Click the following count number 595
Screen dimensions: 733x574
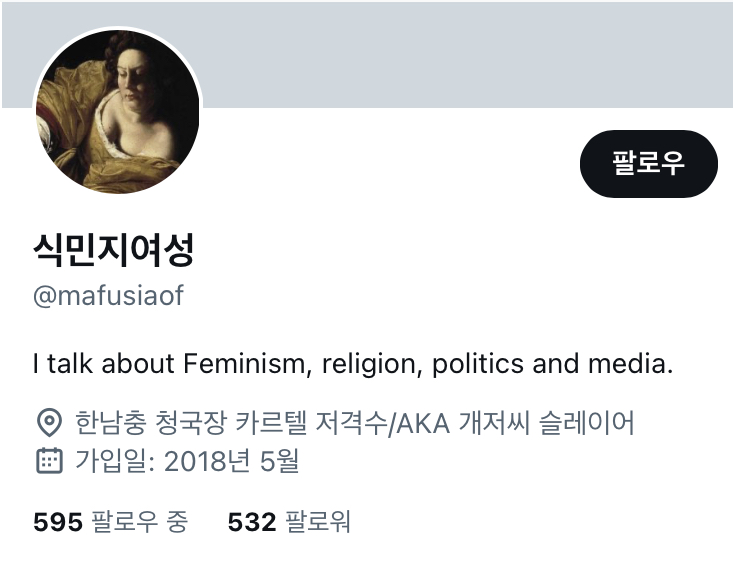pos(58,522)
